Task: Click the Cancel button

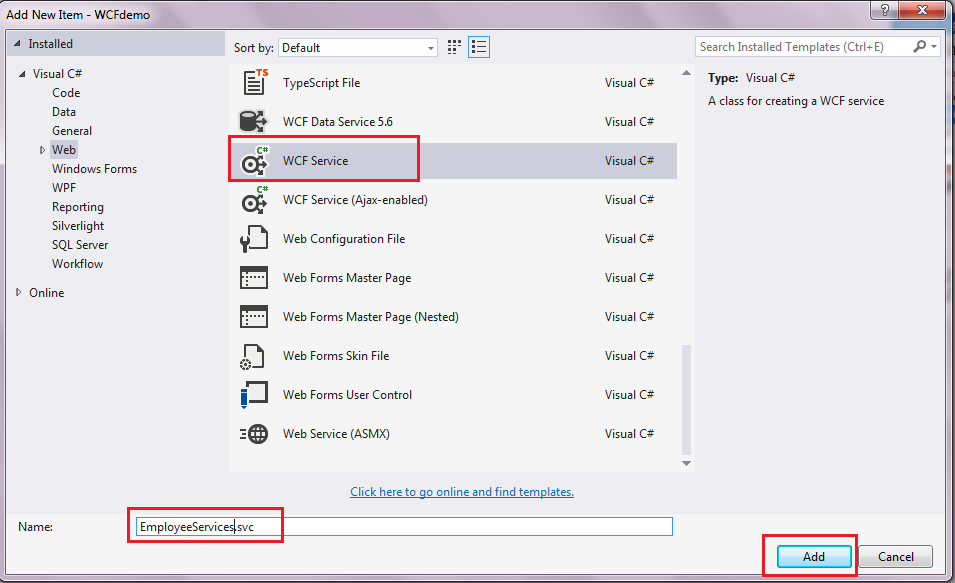Action: tap(895, 556)
